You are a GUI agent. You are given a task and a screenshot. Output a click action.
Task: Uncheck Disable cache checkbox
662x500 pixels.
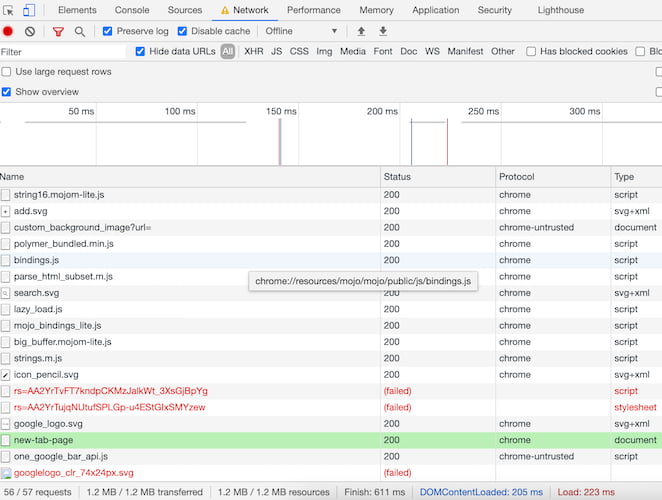pos(182,31)
